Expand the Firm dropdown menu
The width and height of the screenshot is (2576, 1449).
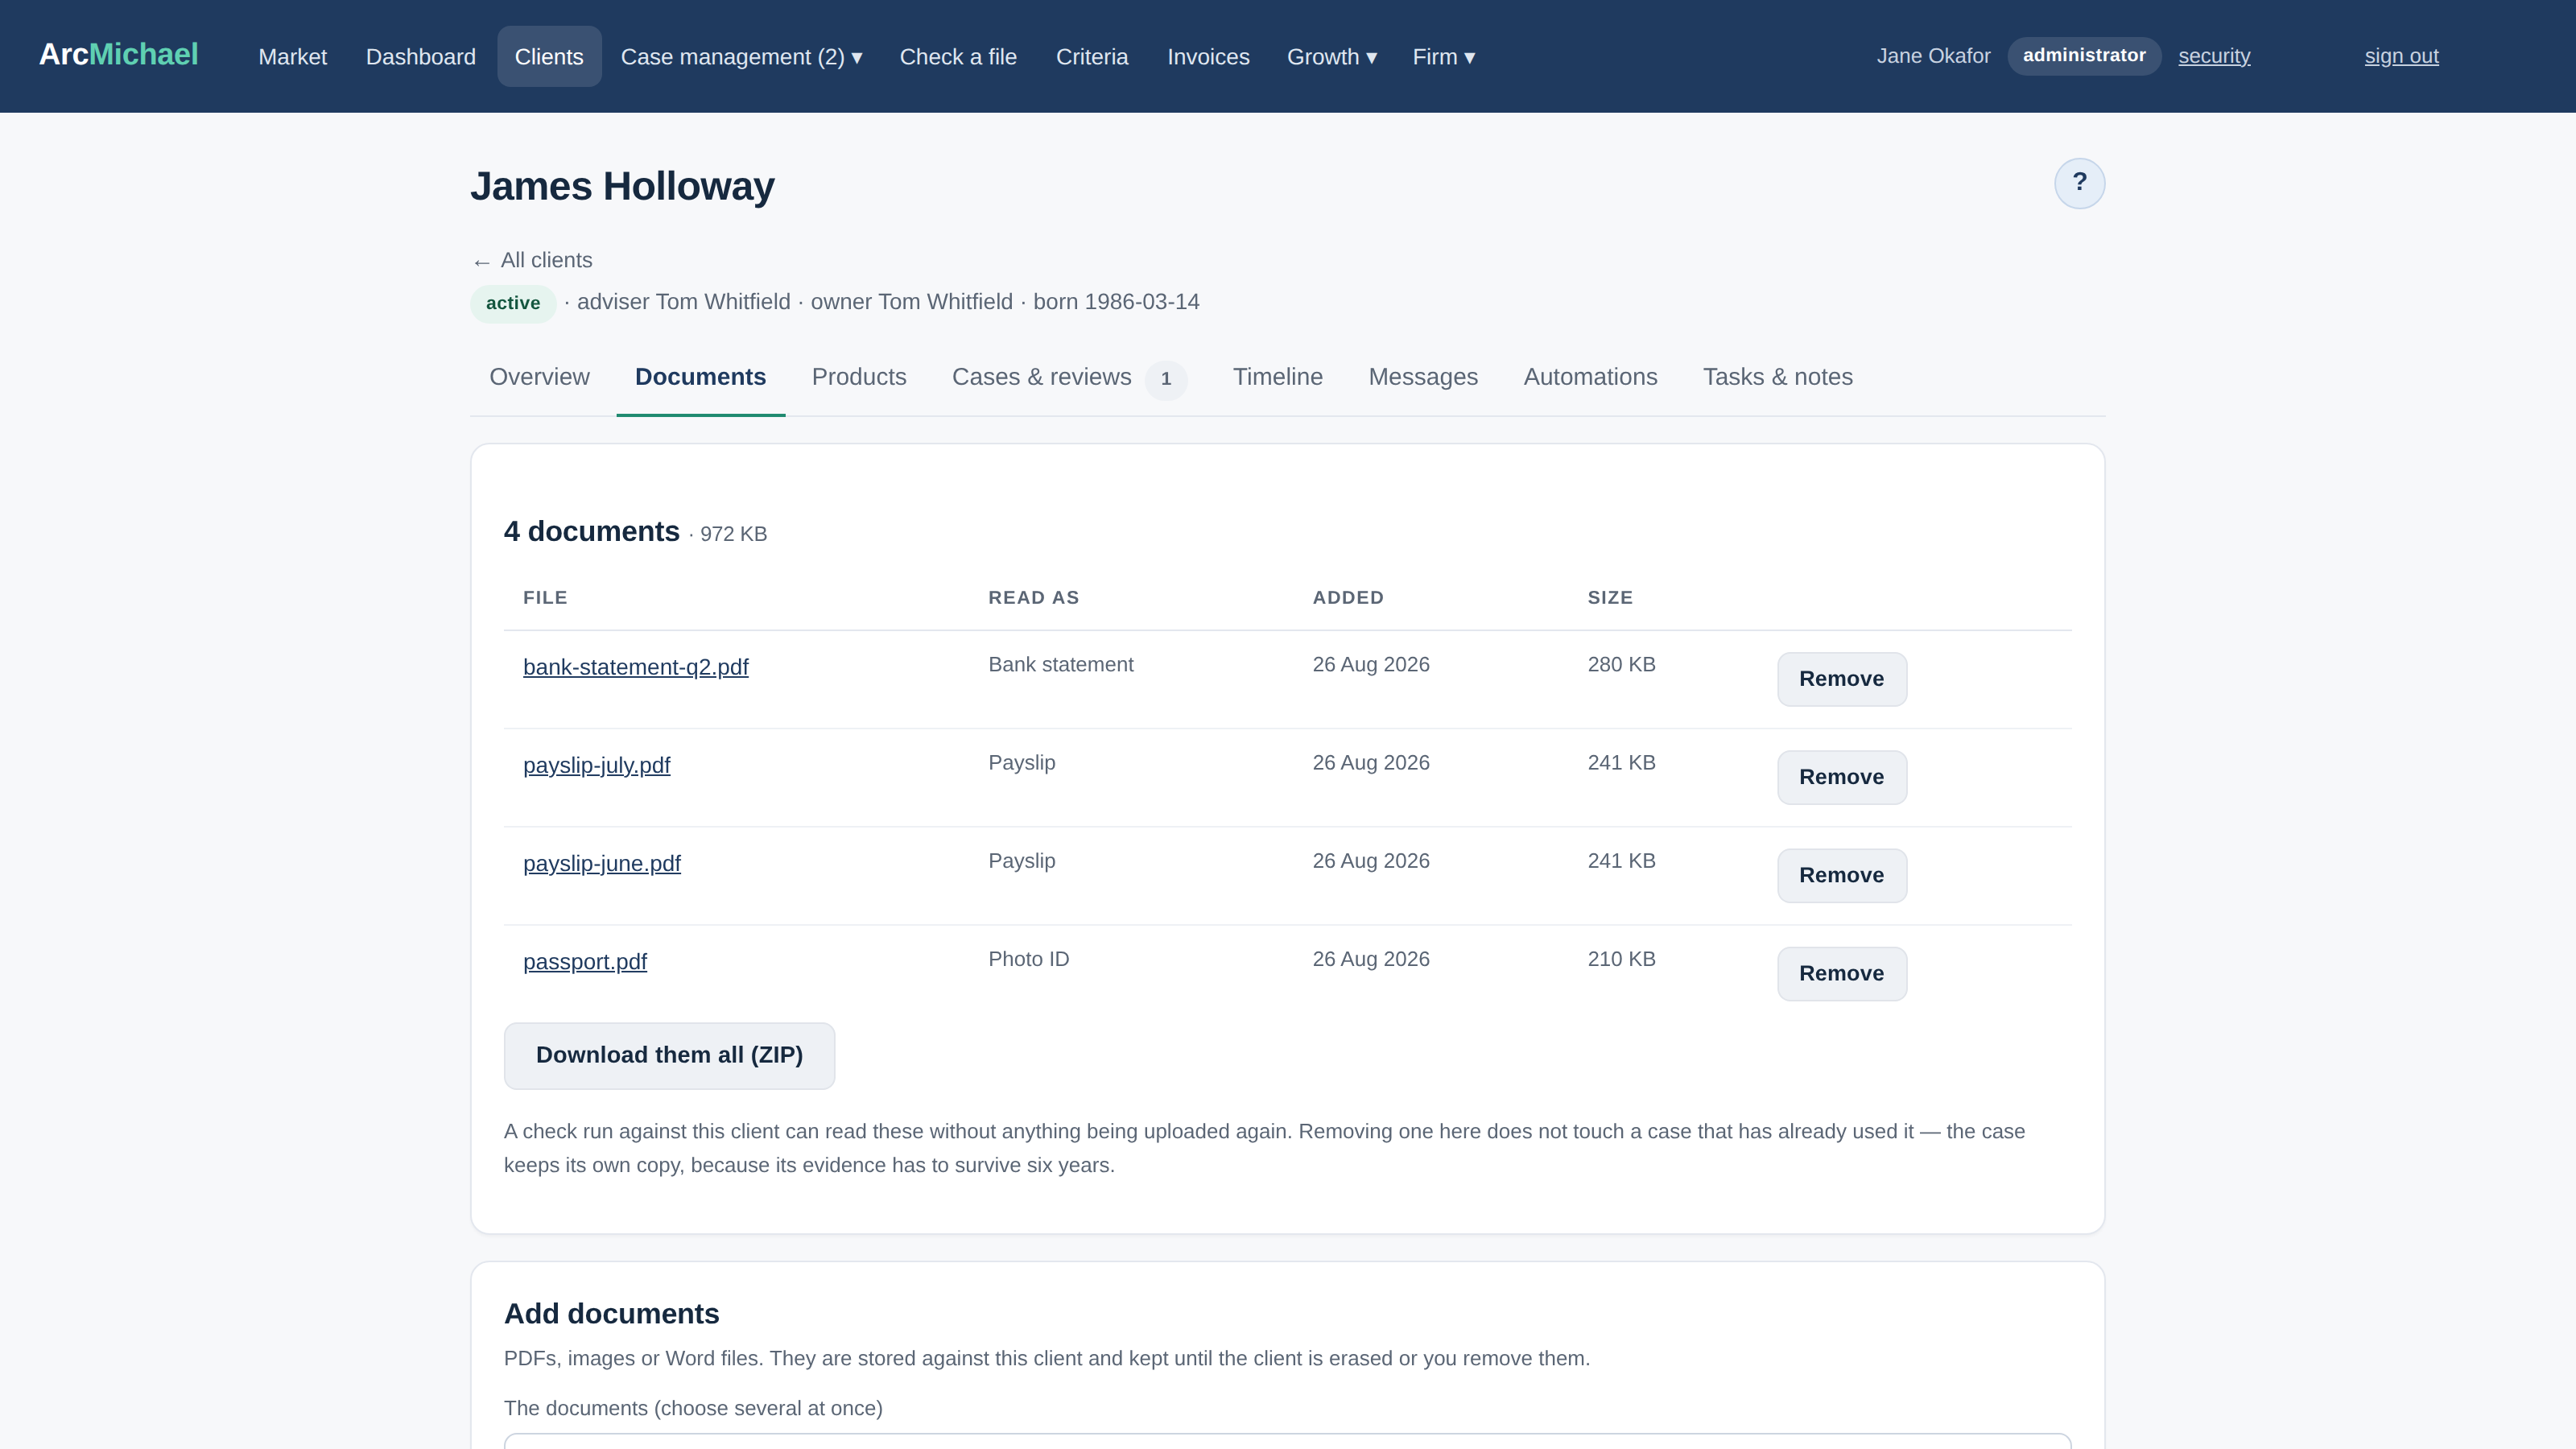point(1443,57)
